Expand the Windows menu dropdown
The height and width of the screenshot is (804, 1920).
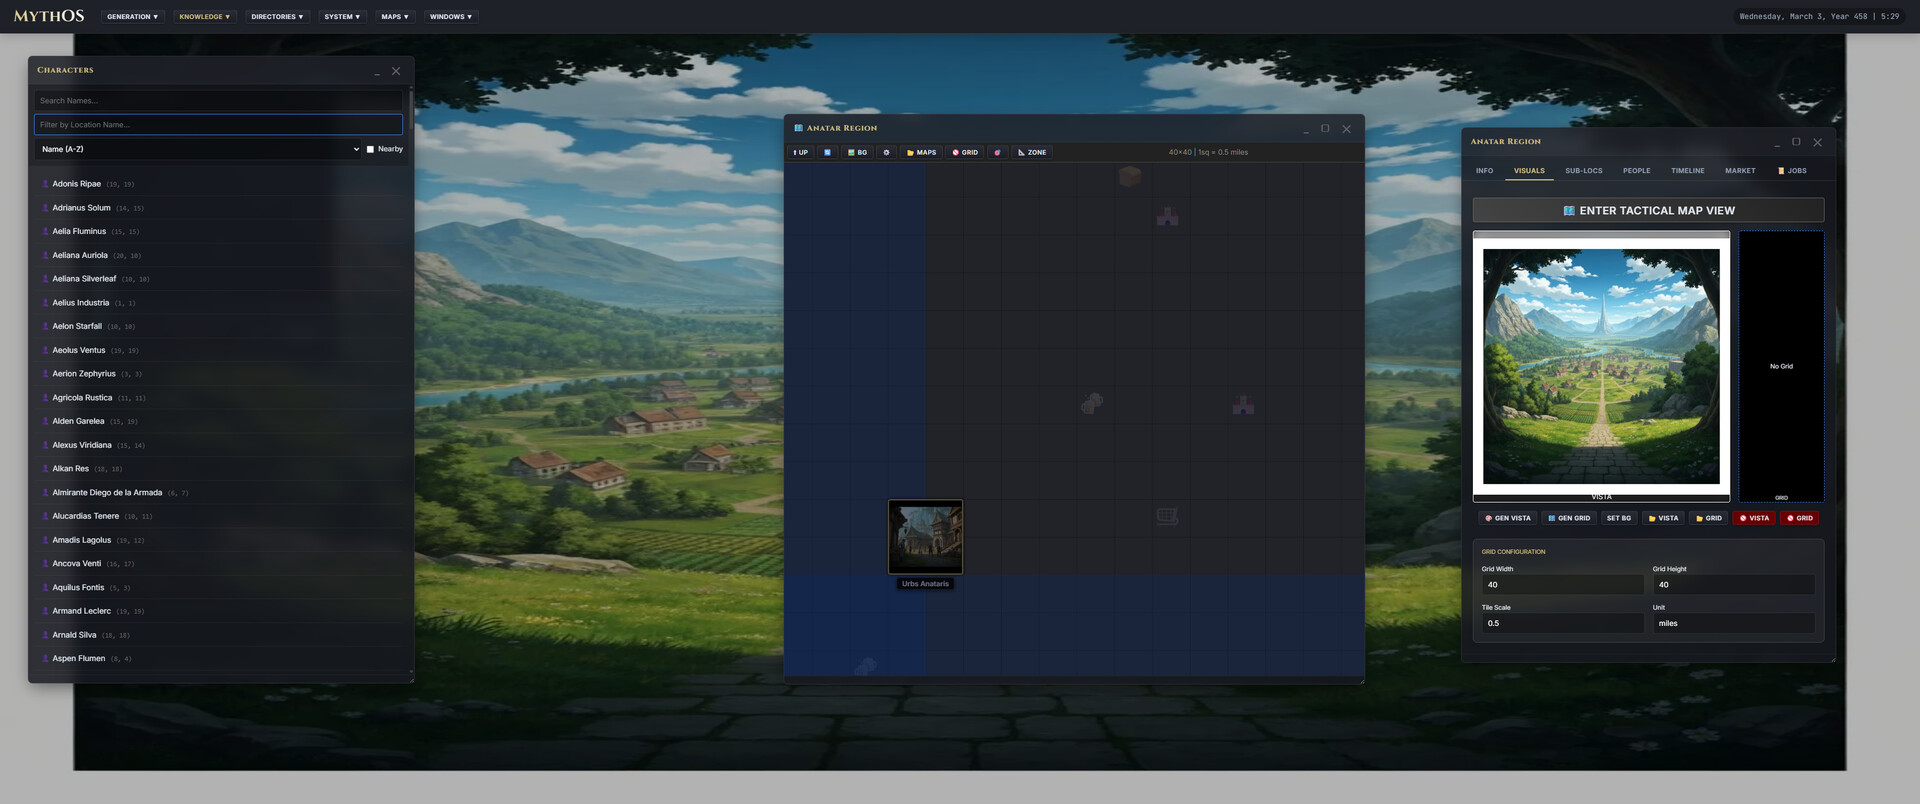point(450,17)
